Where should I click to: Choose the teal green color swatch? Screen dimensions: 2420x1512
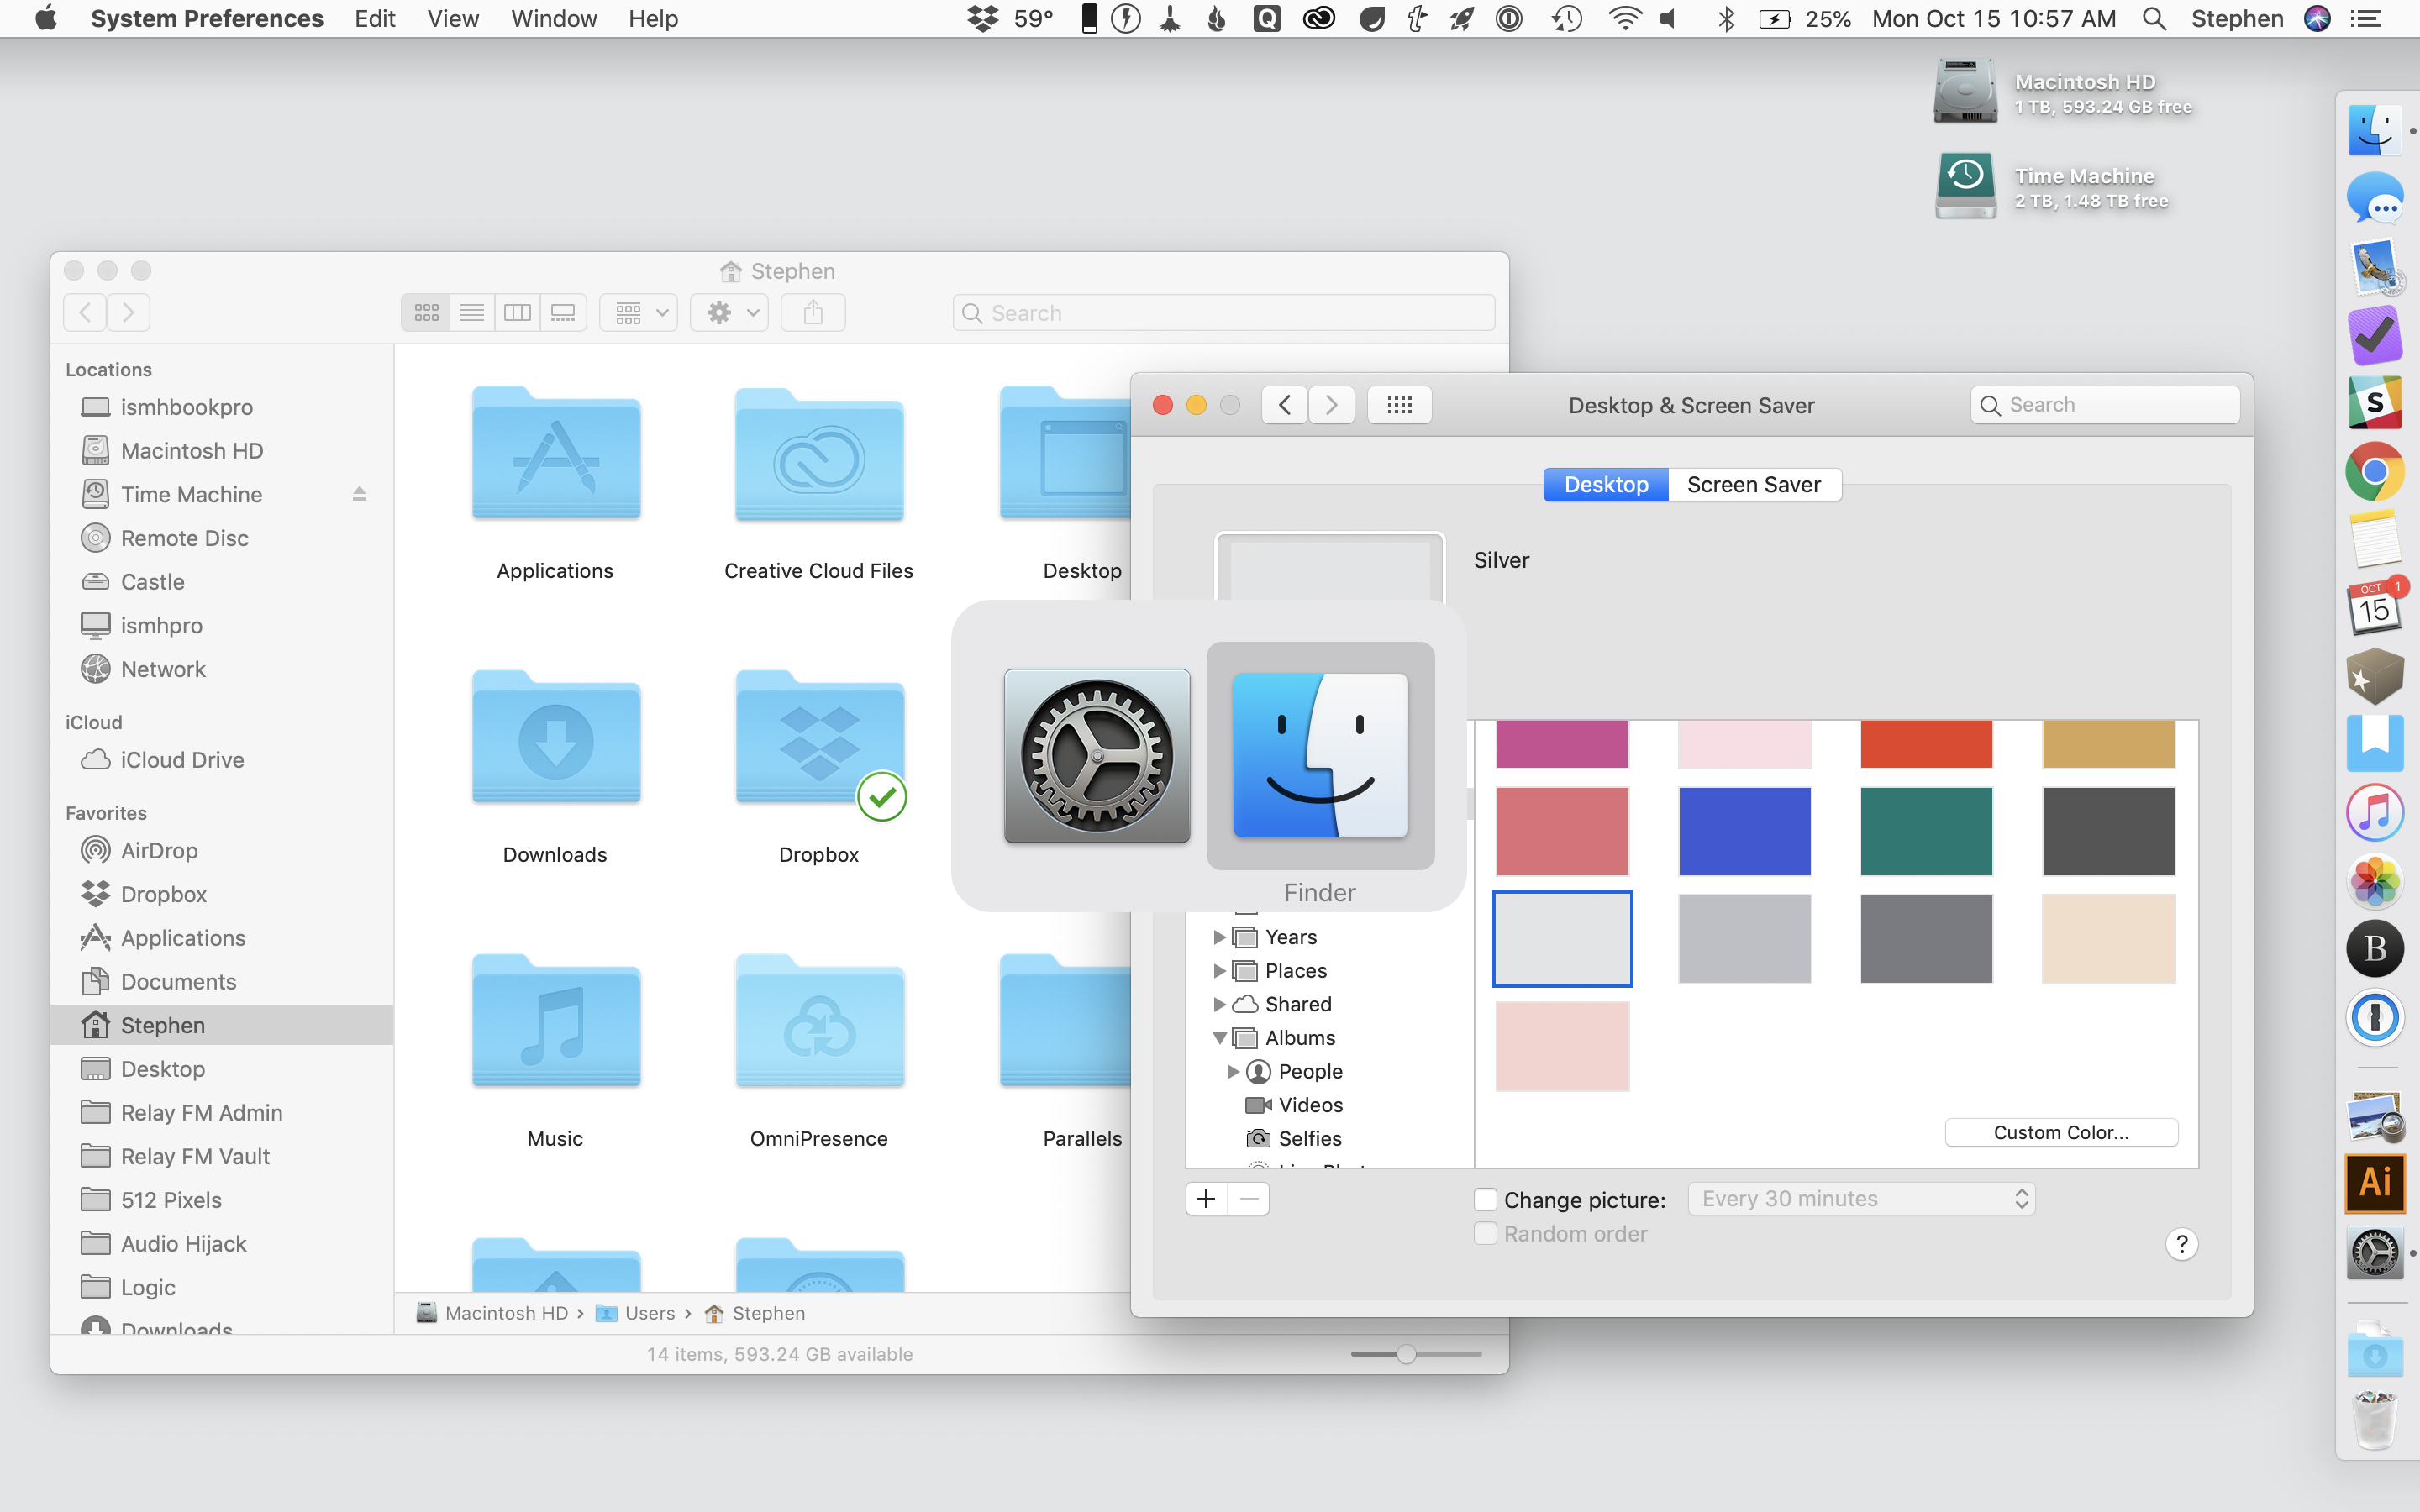click(x=1926, y=831)
